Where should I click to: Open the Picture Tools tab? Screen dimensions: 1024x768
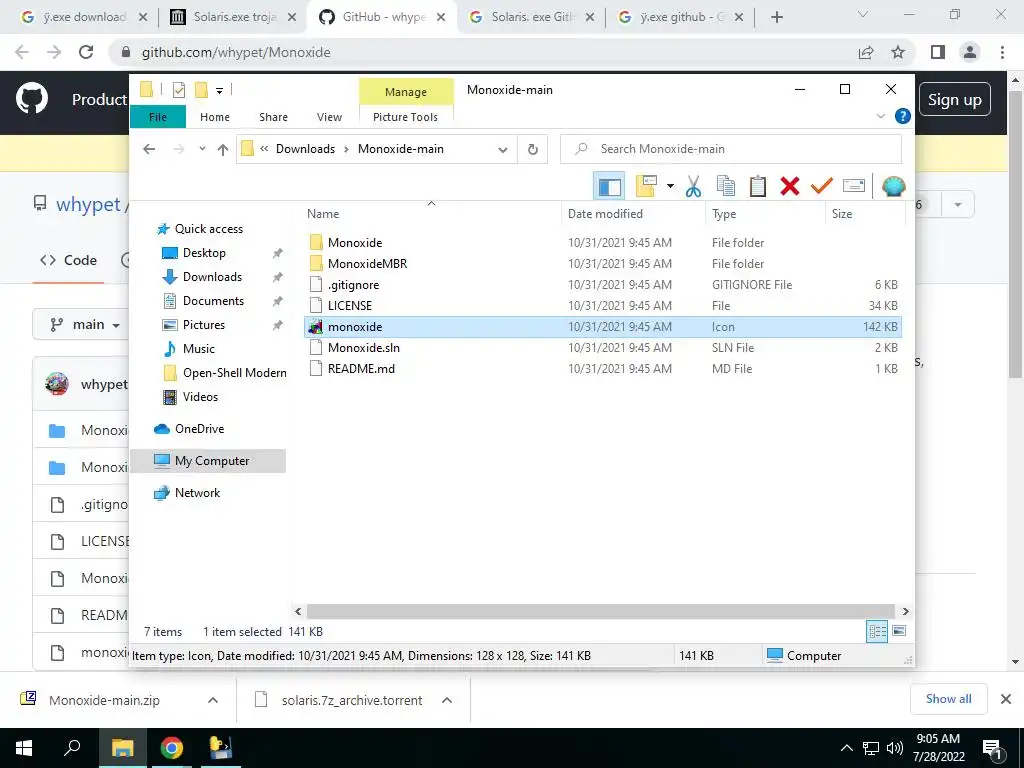point(406,117)
